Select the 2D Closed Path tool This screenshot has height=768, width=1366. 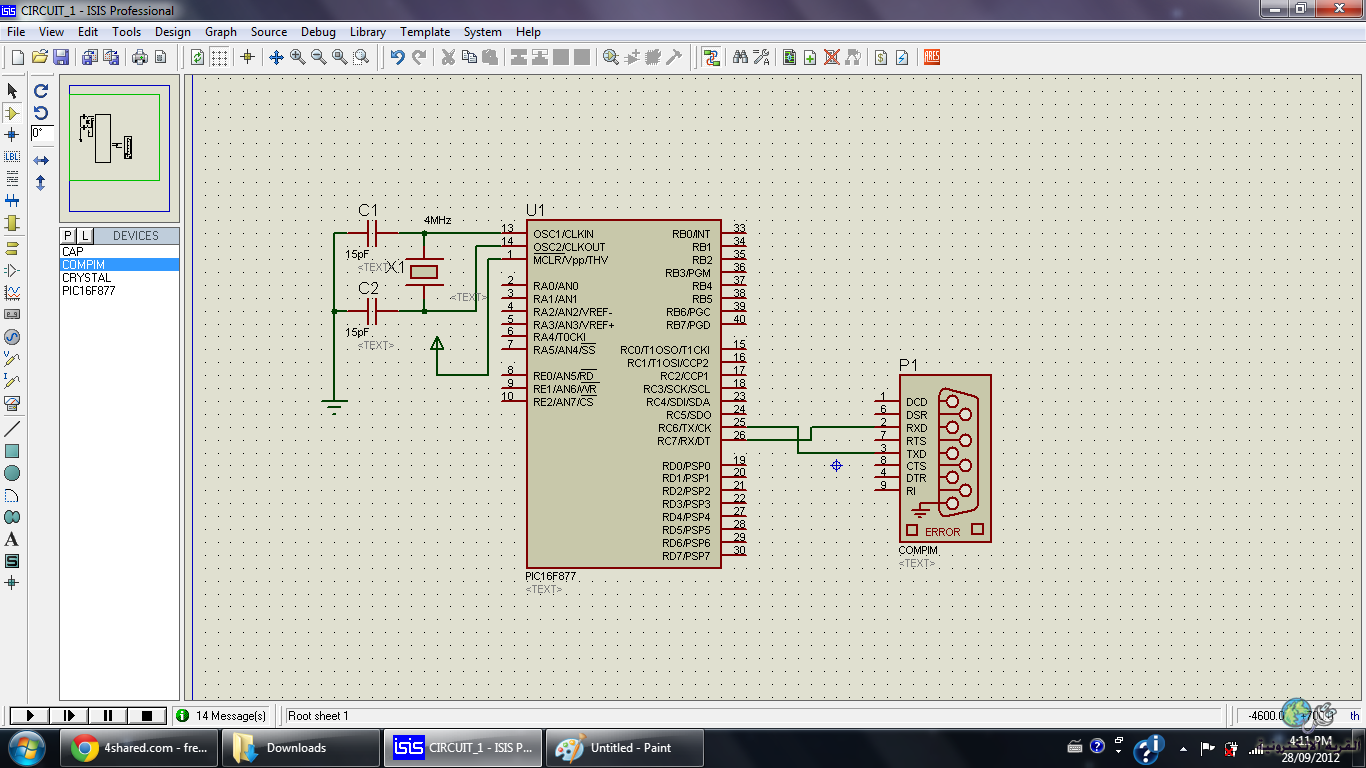click(x=12, y=517)
